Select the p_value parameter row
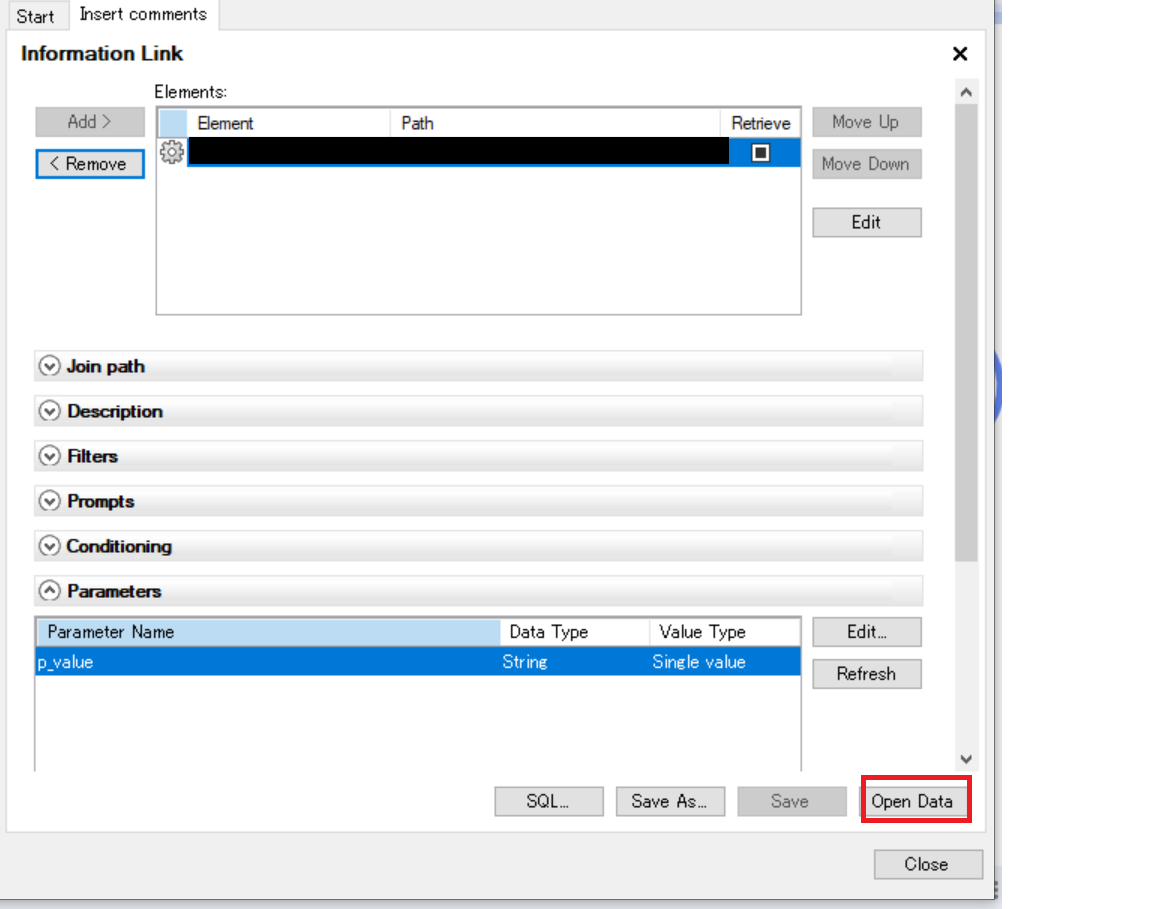This screenshot has width=1152, height=909. (418, 661)
